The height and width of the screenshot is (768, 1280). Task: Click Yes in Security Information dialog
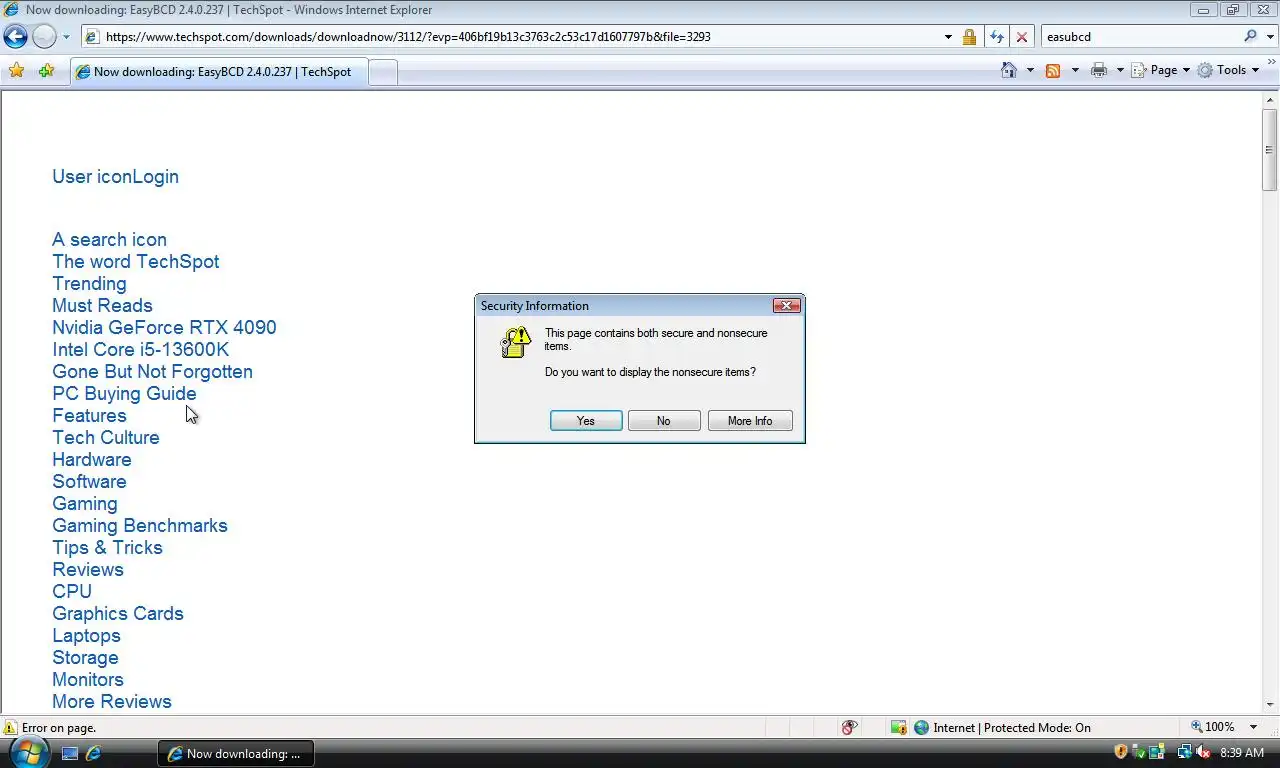tap(586, 421)
